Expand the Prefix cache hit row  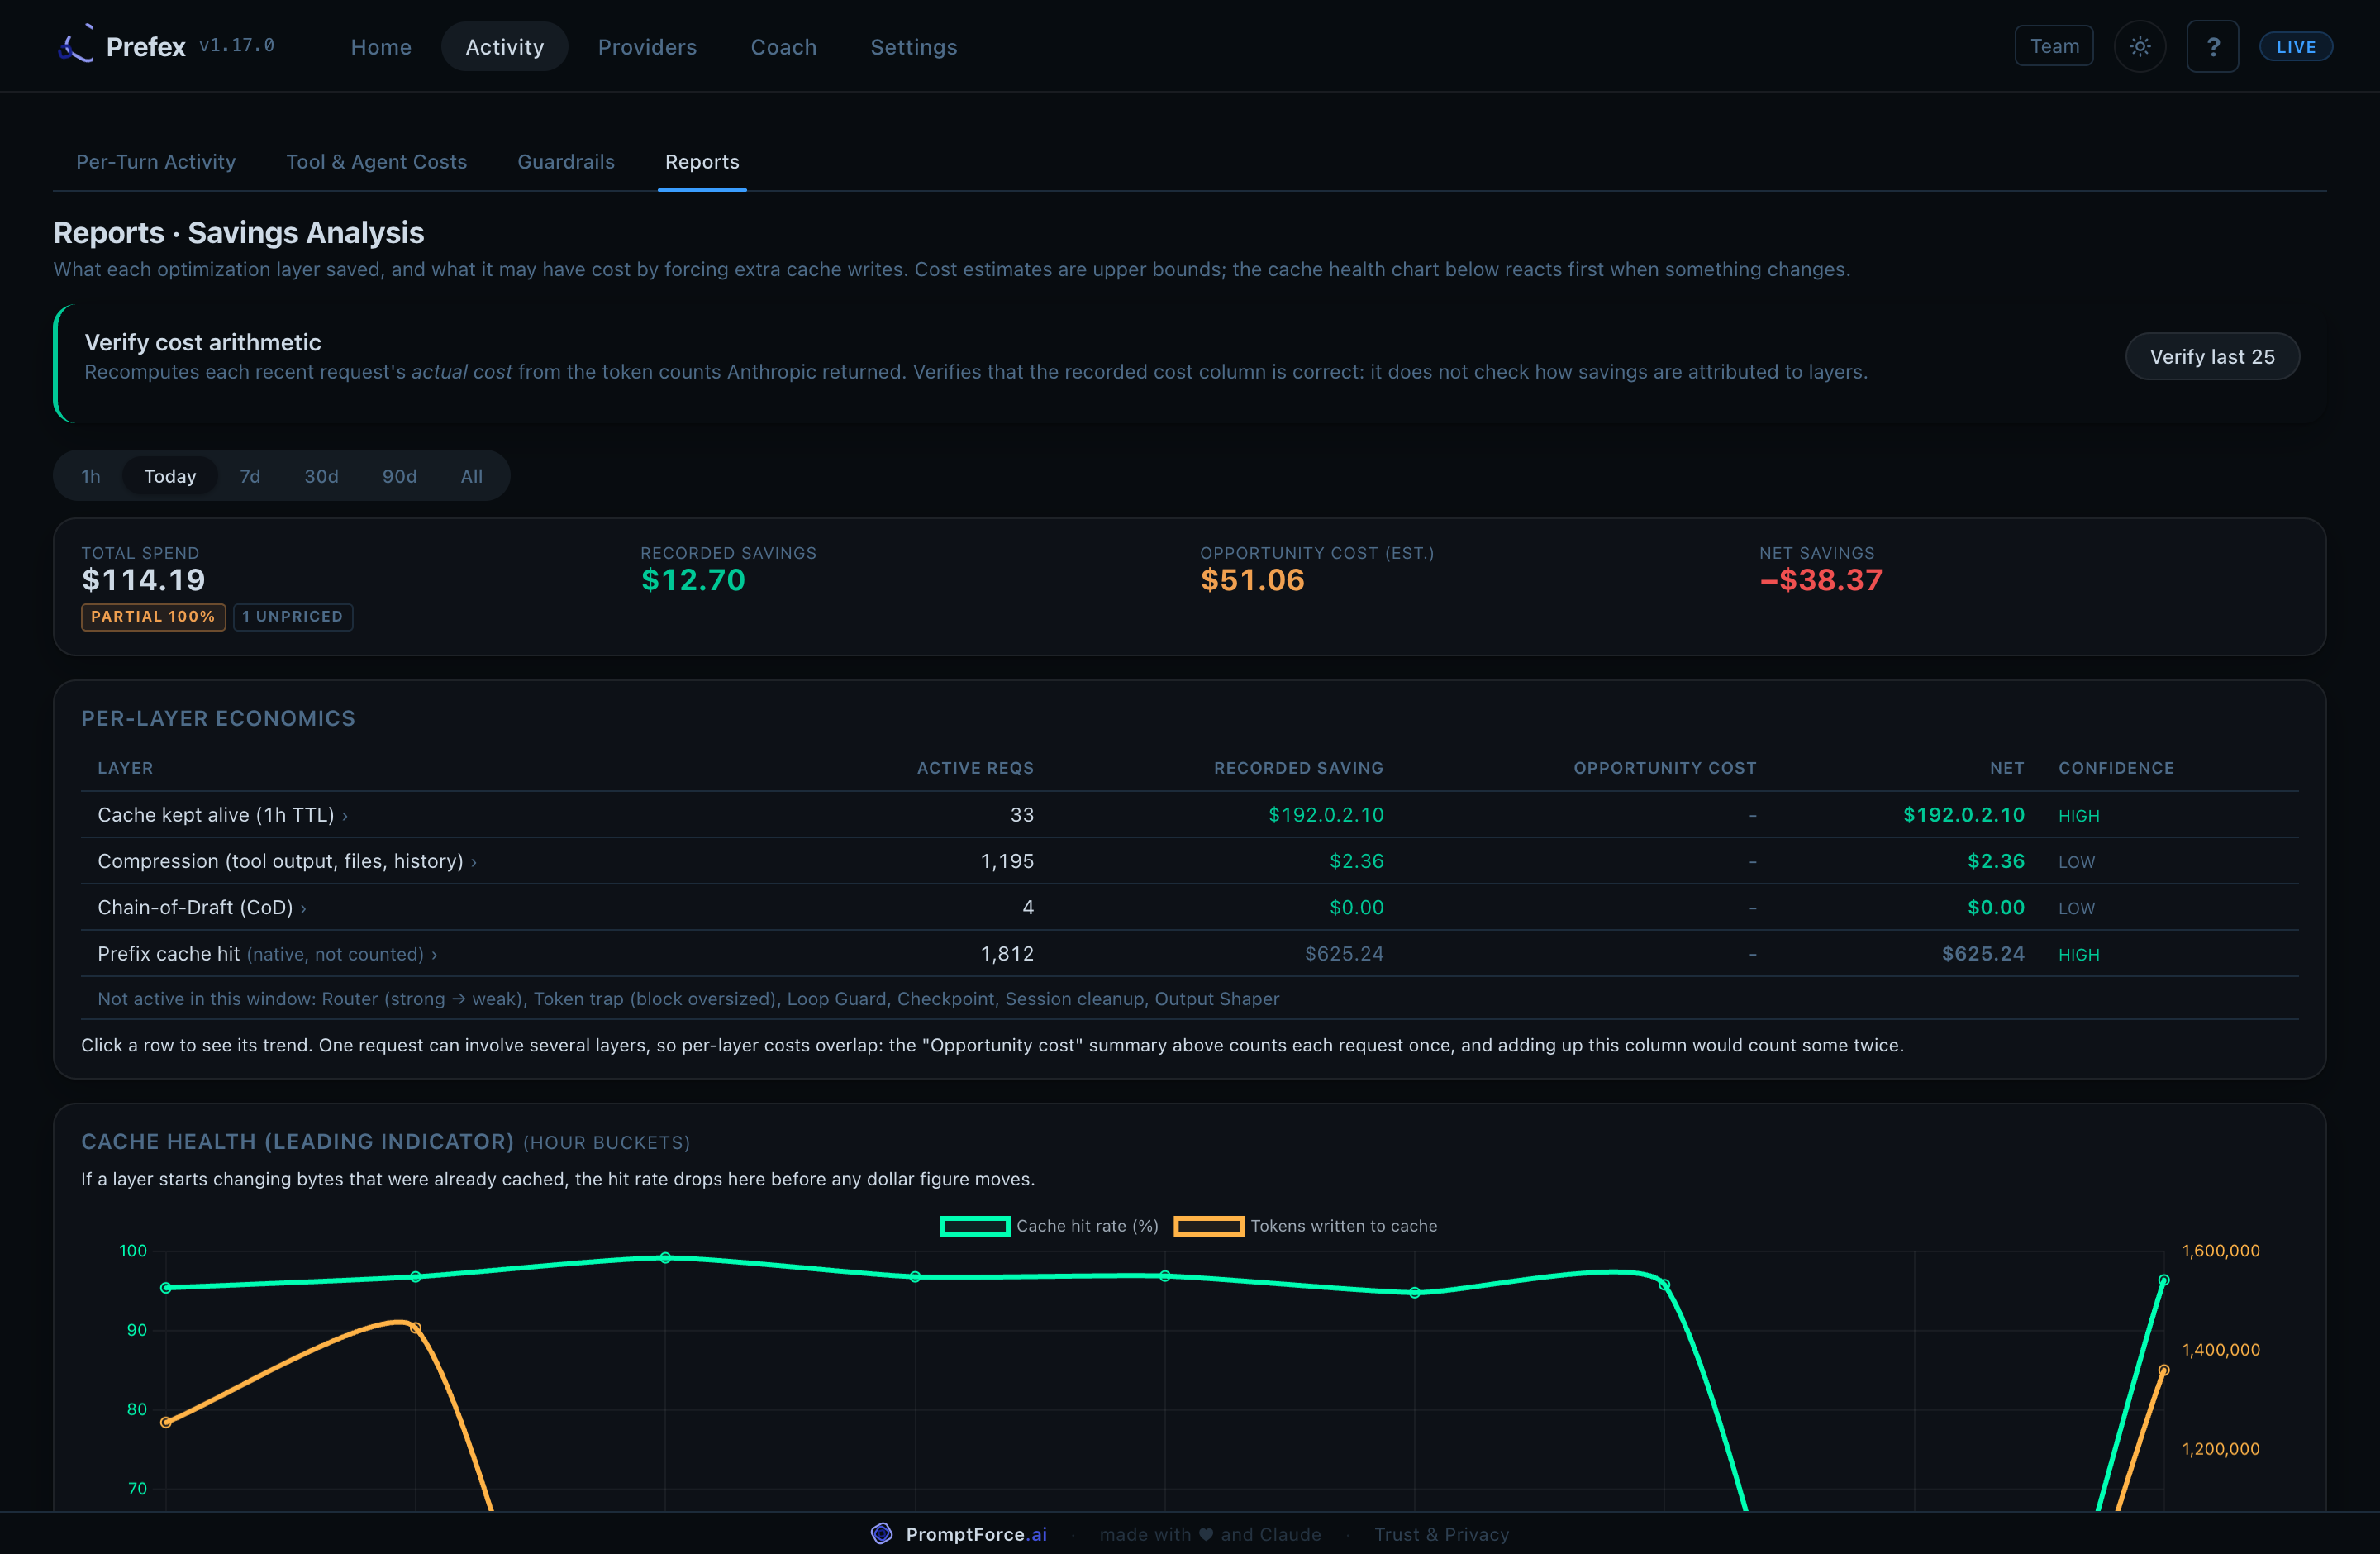(x=1189, y=953)
